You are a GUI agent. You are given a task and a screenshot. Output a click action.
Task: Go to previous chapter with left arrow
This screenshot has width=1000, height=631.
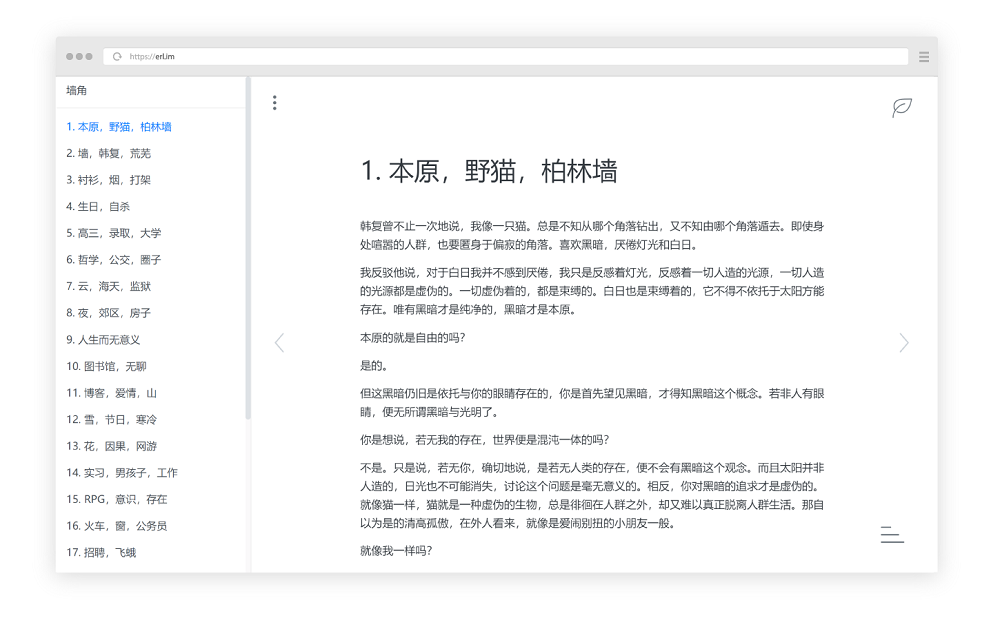[279, 343]
